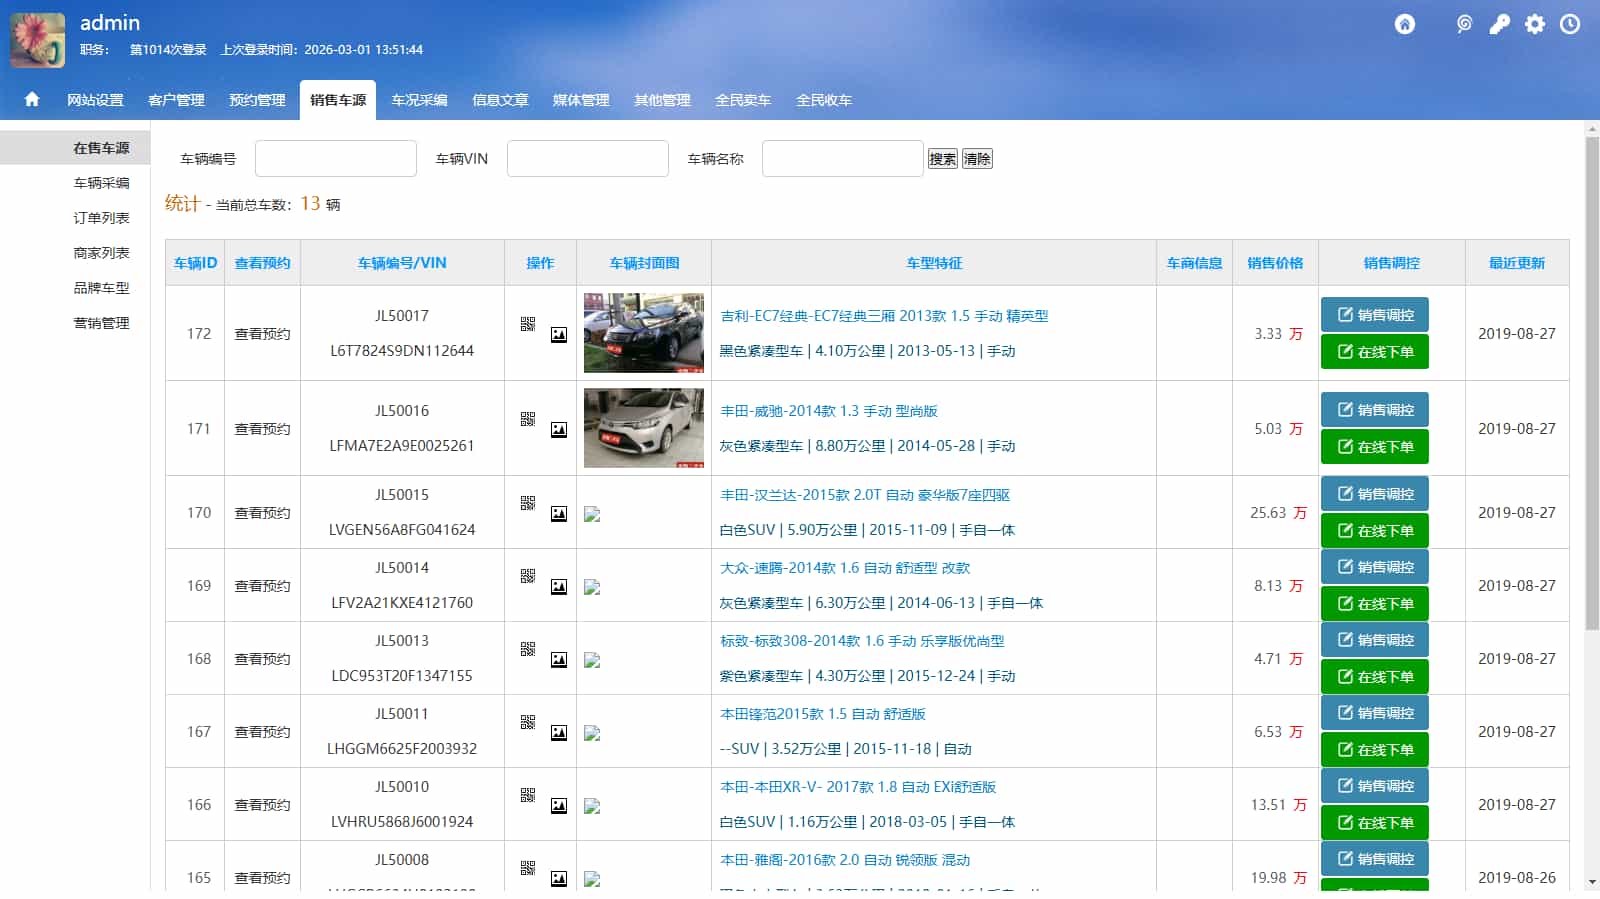Click the round home icon in top-right header
The height and width of the screenshot is (899, 1600).
tap(1405, 24)
